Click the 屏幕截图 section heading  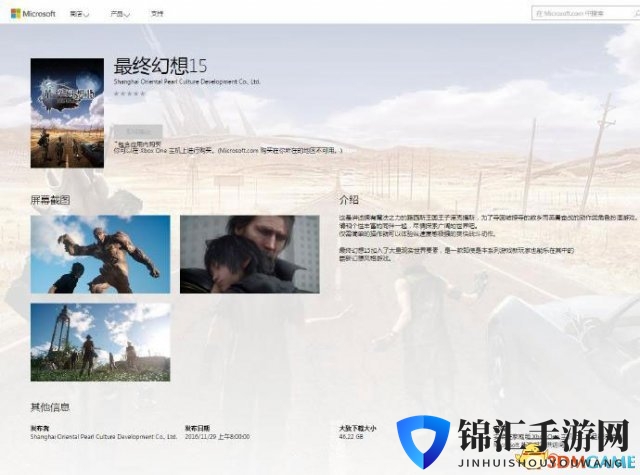pyautogui.click(x=50, y=200)
